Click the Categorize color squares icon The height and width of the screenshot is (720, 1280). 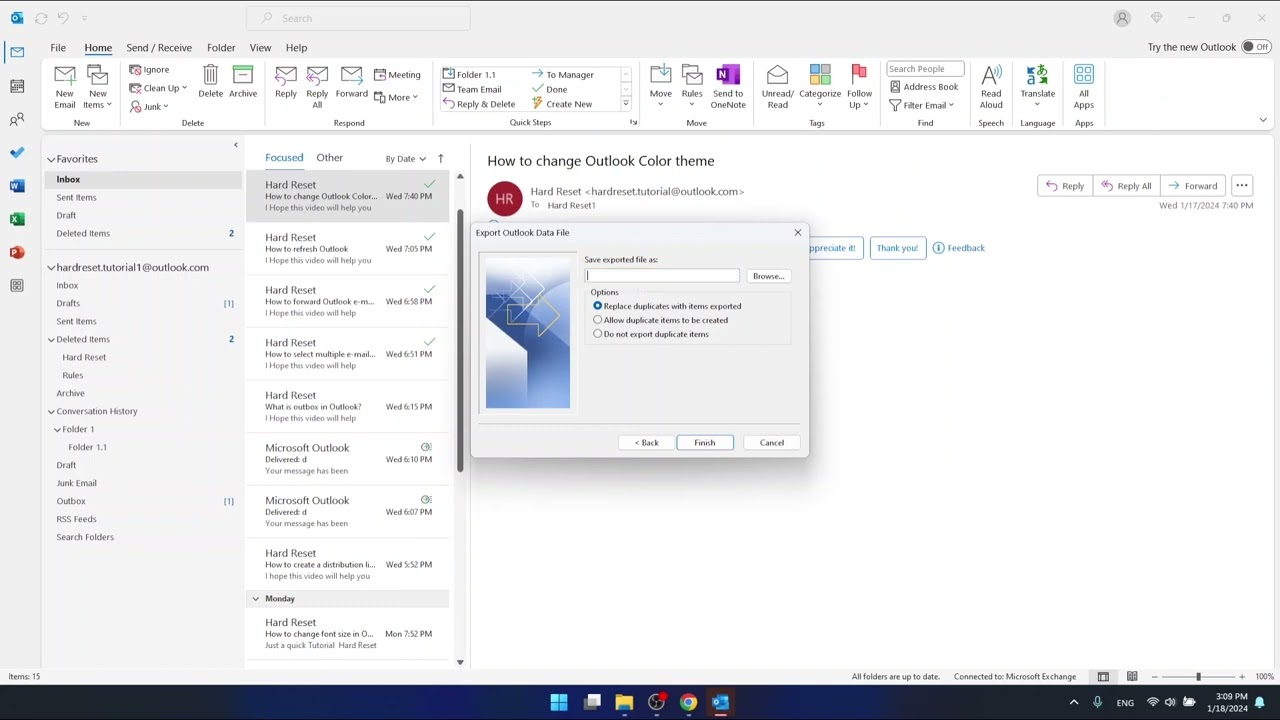click(x=820, y=76)
